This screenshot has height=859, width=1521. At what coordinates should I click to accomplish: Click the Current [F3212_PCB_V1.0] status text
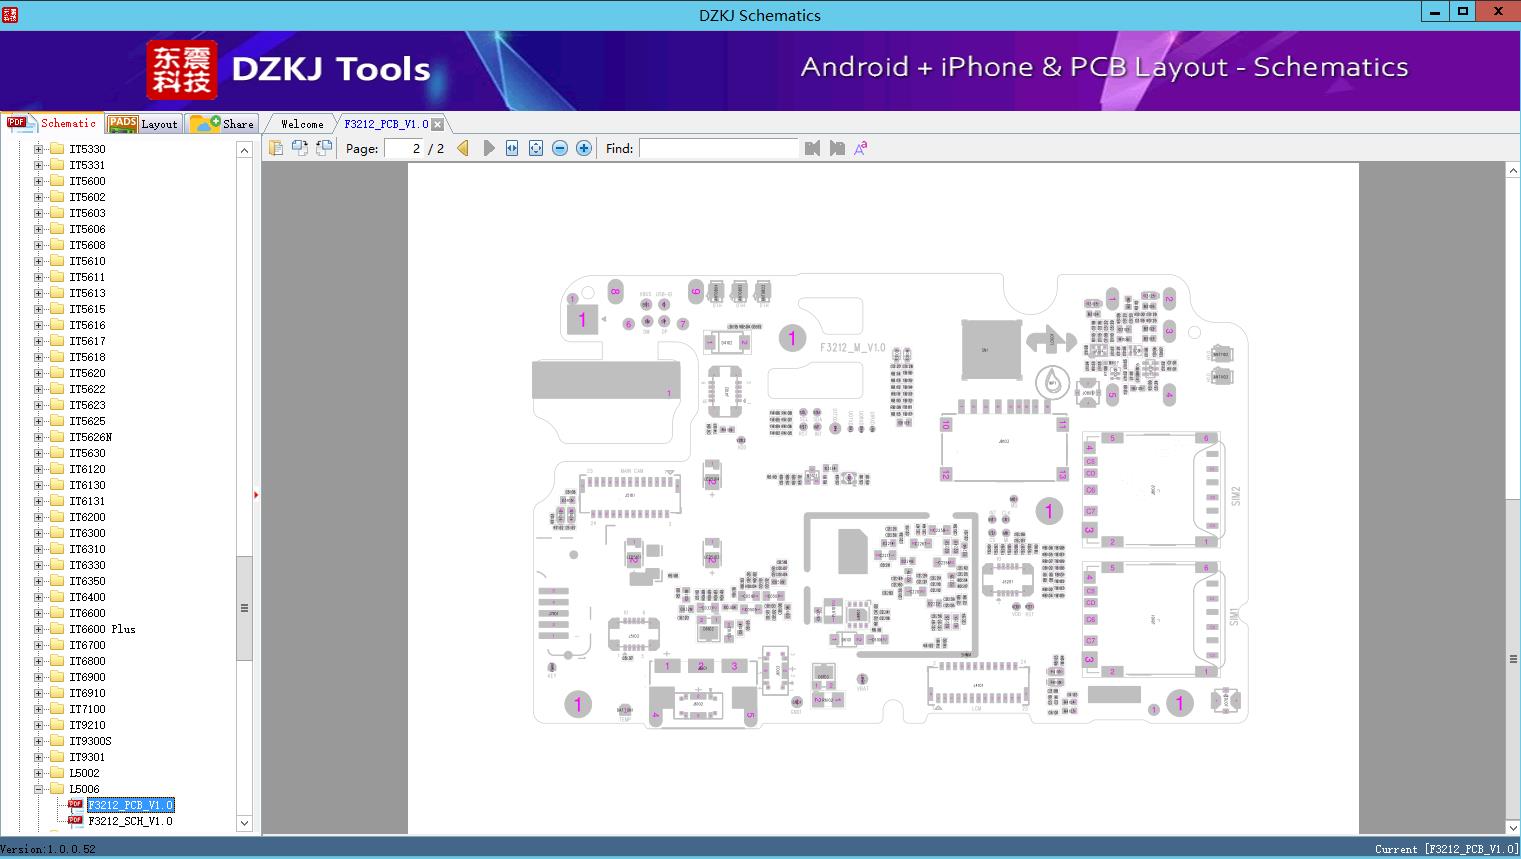coord(1446,849)
